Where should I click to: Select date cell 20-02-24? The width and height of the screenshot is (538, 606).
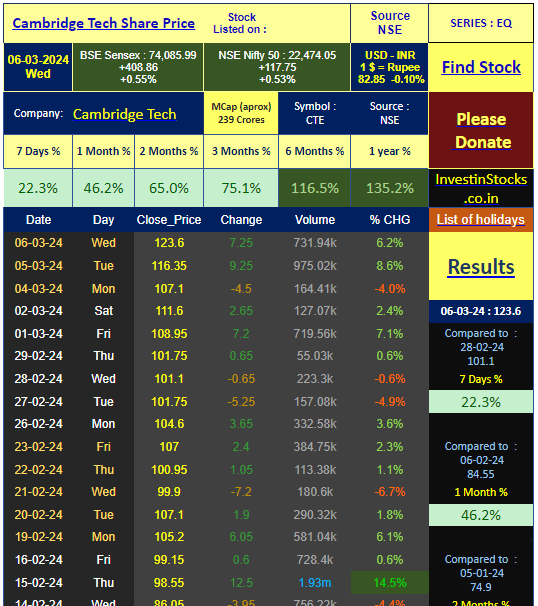[x=39, y=515]
